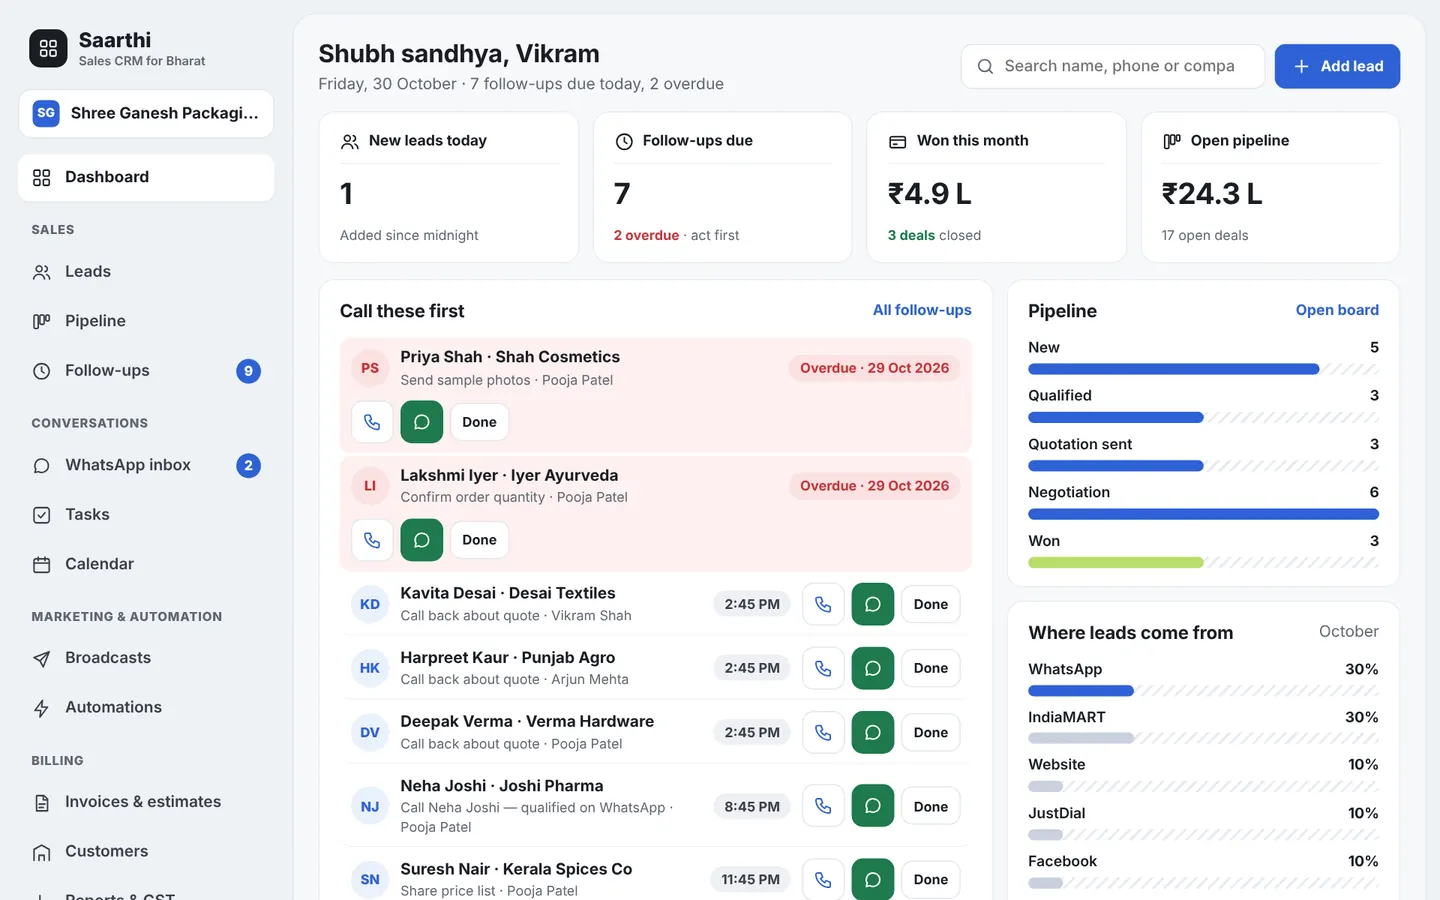Mark Kavita Desai follow-up as Done

[931, 604]
